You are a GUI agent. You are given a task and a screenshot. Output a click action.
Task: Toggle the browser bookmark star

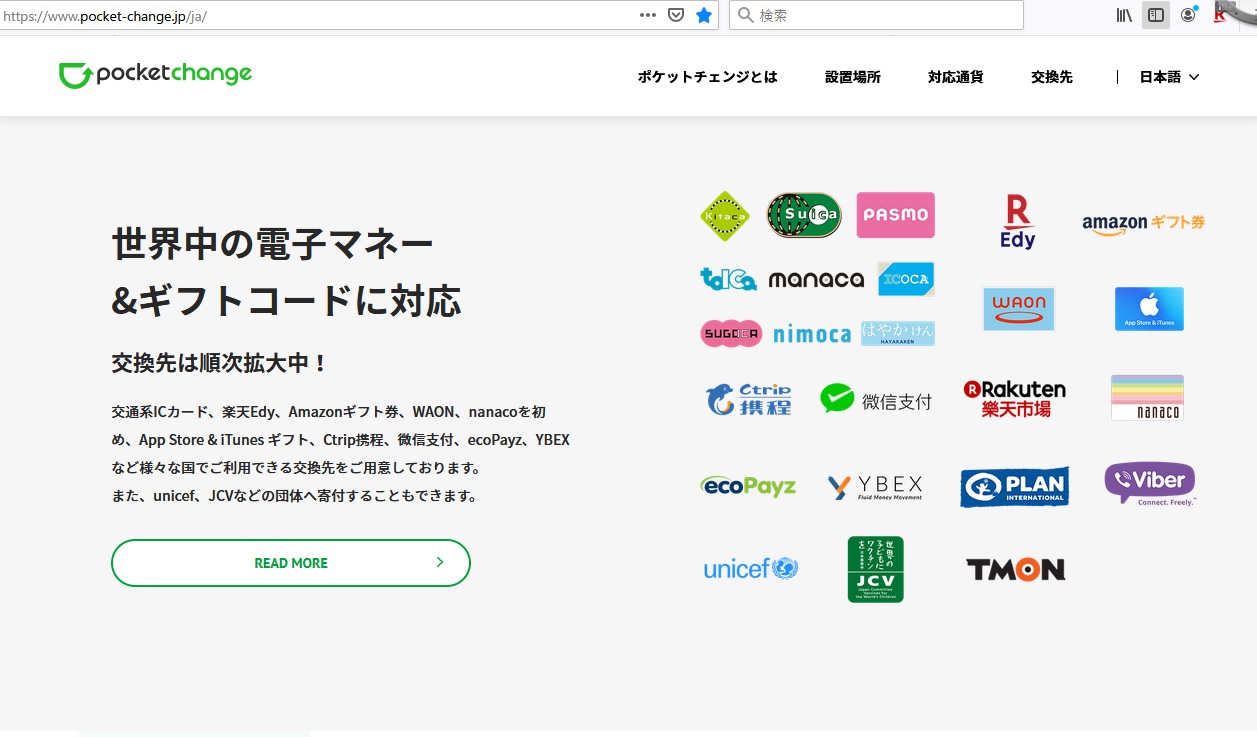point(704,15)
